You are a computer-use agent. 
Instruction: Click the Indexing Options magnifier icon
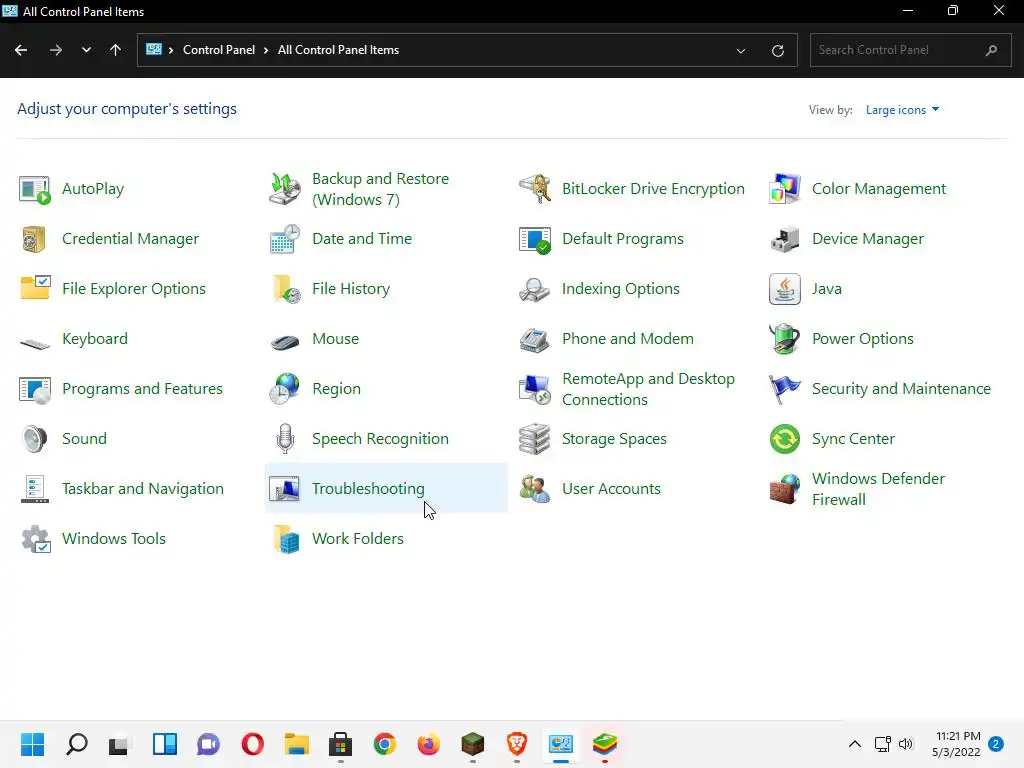tap(535, 289)
